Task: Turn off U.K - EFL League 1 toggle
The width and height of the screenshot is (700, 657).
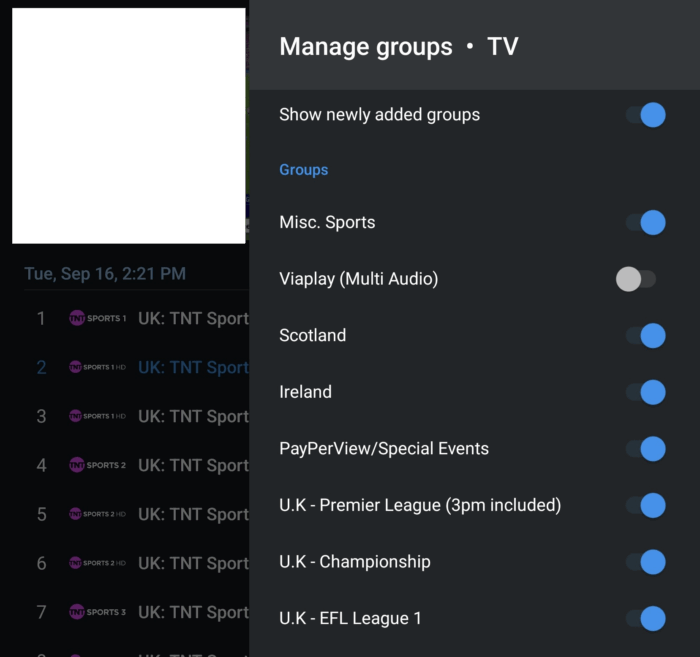Action: coord(645,619)
